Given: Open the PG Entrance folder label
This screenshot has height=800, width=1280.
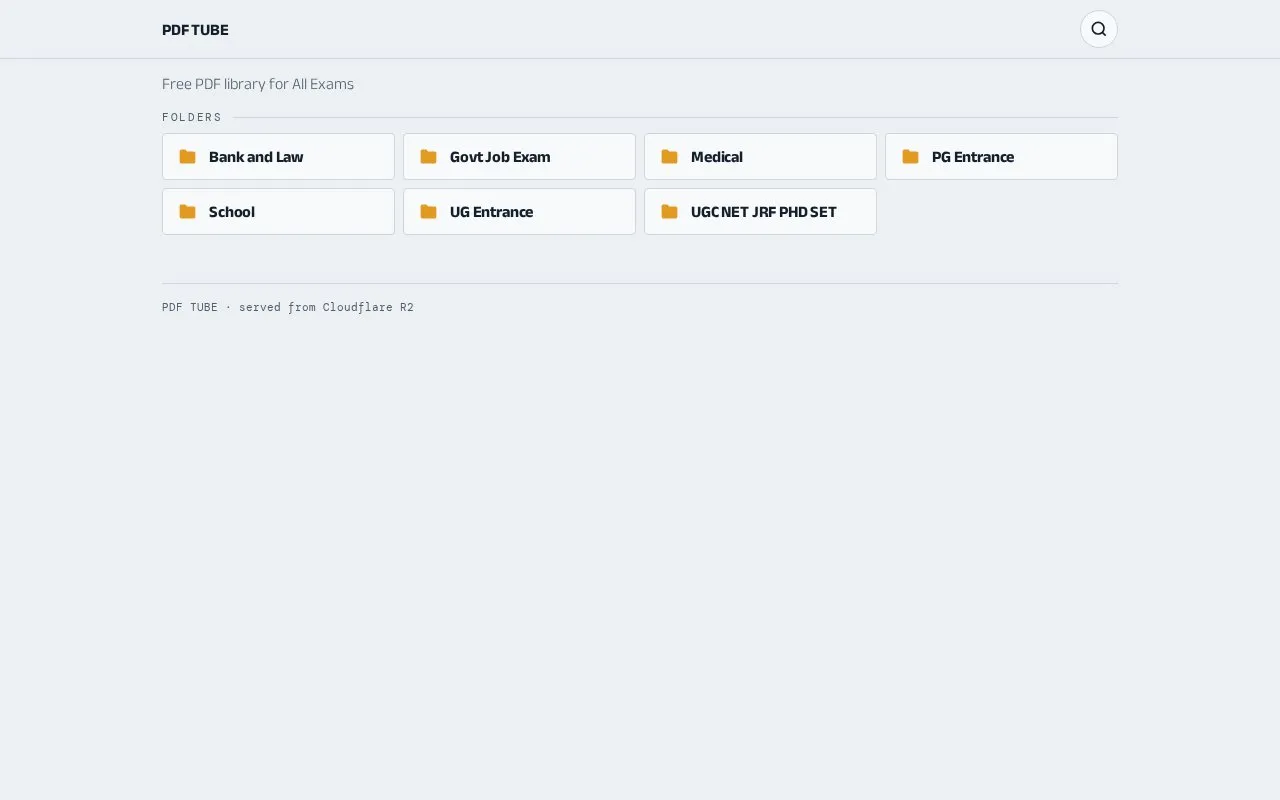Looking at the screenshot, I should pyautogui.click(x=973, y=157).
